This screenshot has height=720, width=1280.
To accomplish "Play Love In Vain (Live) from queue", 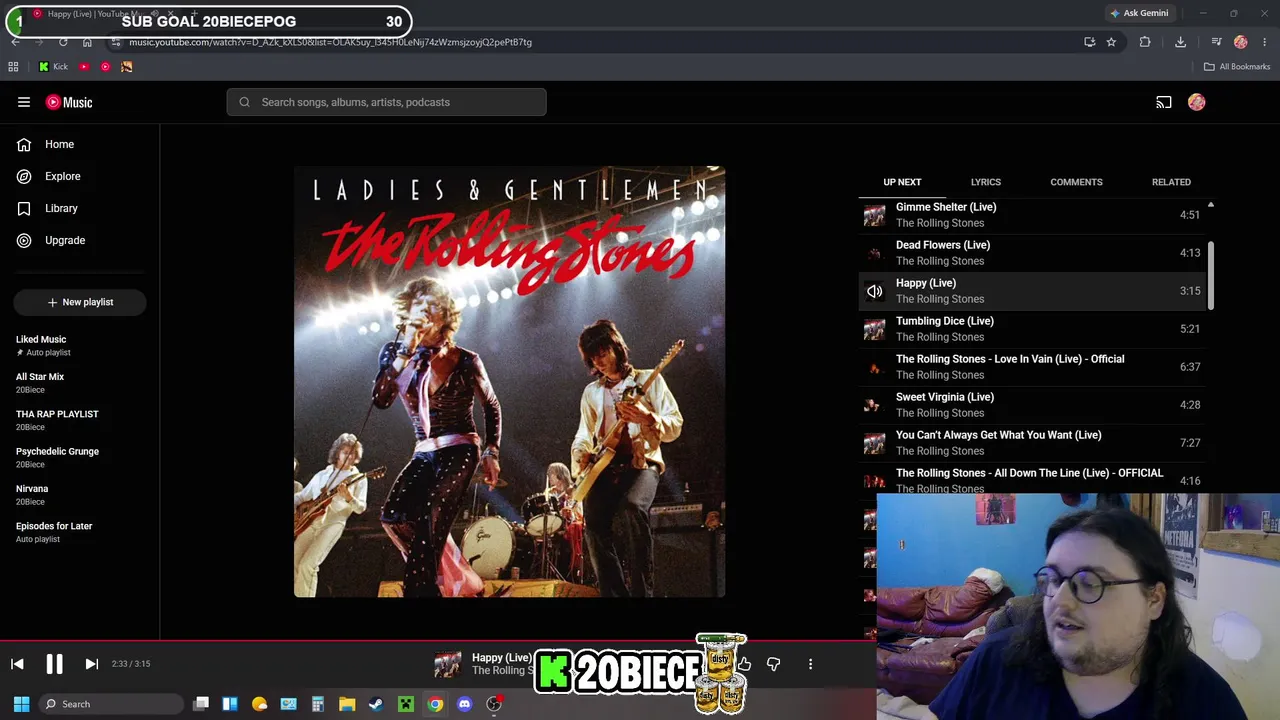I will click(1033, 367).
